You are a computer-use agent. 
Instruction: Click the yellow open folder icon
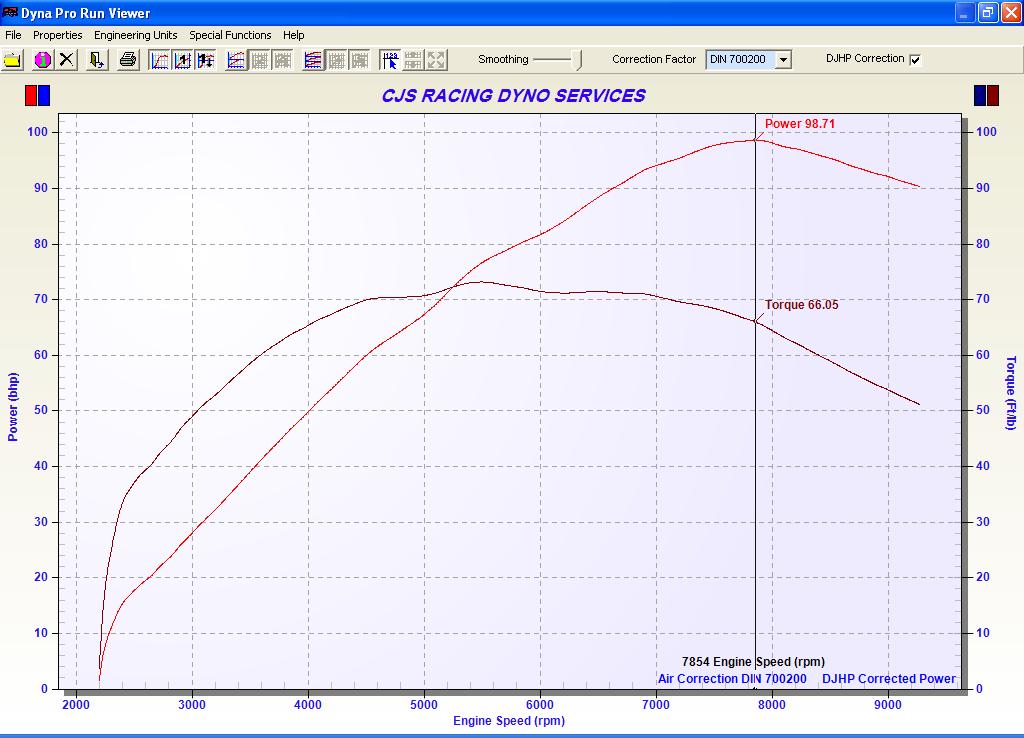click(x=13, y=60)
